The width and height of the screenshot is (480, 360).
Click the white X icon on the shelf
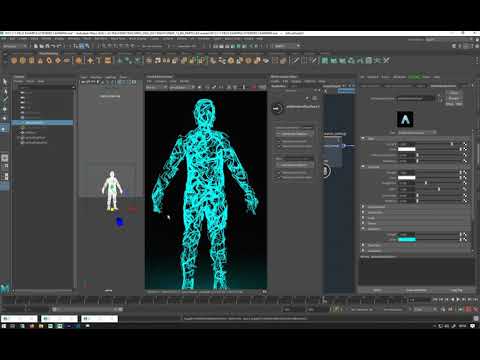coord(386,60)
